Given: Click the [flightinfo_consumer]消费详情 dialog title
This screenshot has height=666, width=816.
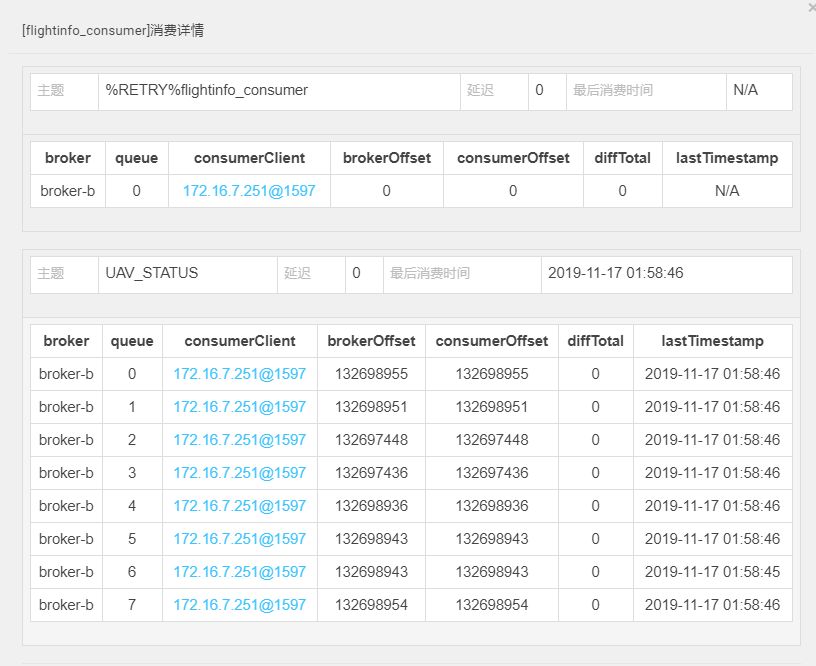Looking at the screenshot, I should coord(113,31).
